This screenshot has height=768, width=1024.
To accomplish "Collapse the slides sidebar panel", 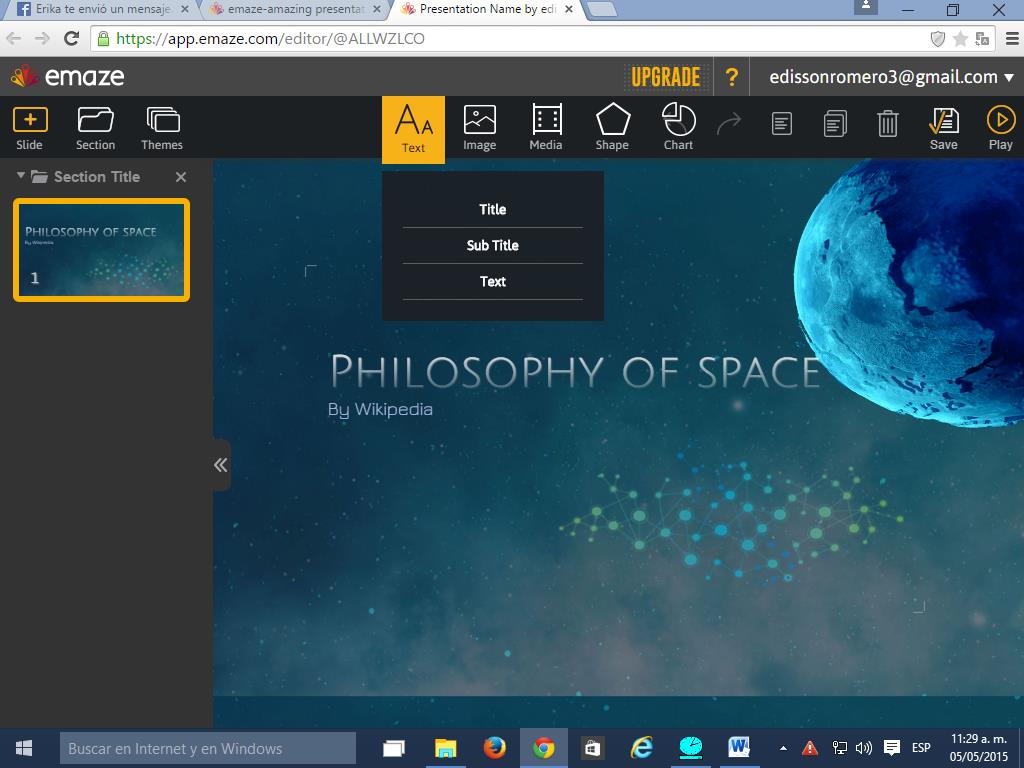I will click(x=221, y=465).
